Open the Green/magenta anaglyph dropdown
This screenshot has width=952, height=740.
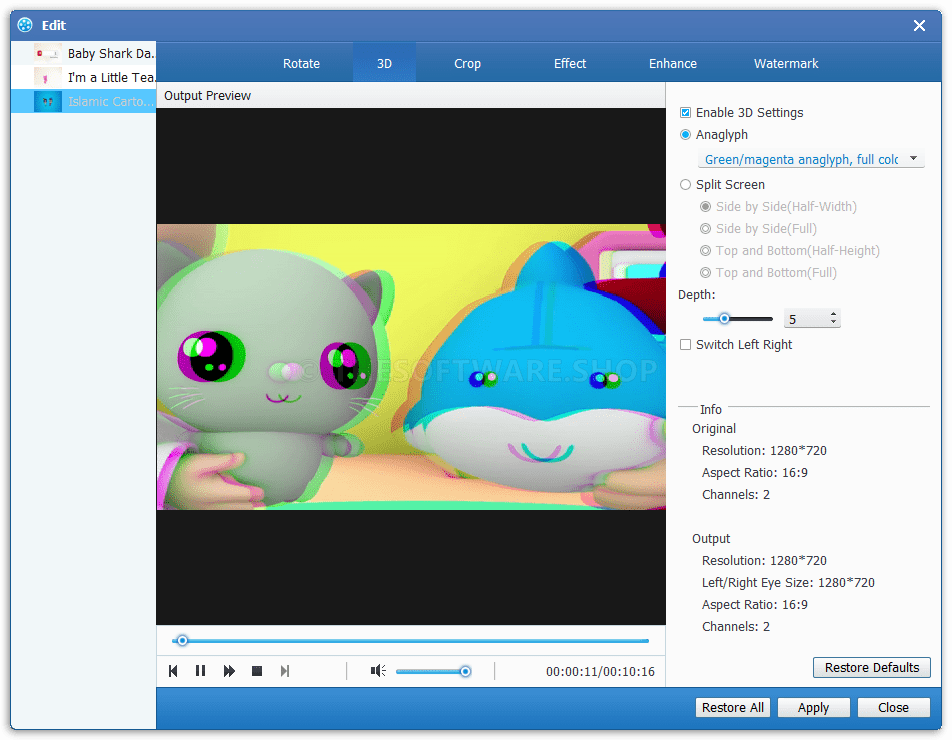811,159
